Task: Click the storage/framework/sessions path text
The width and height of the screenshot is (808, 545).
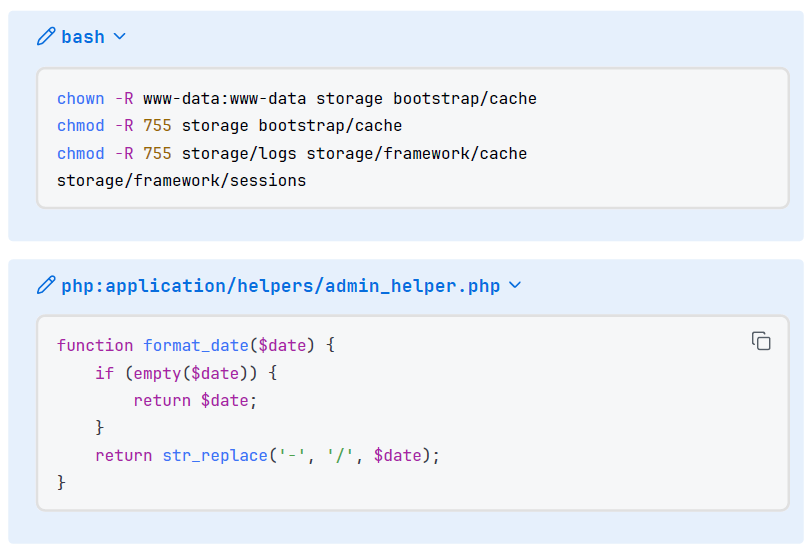Action: coord(181,181)
